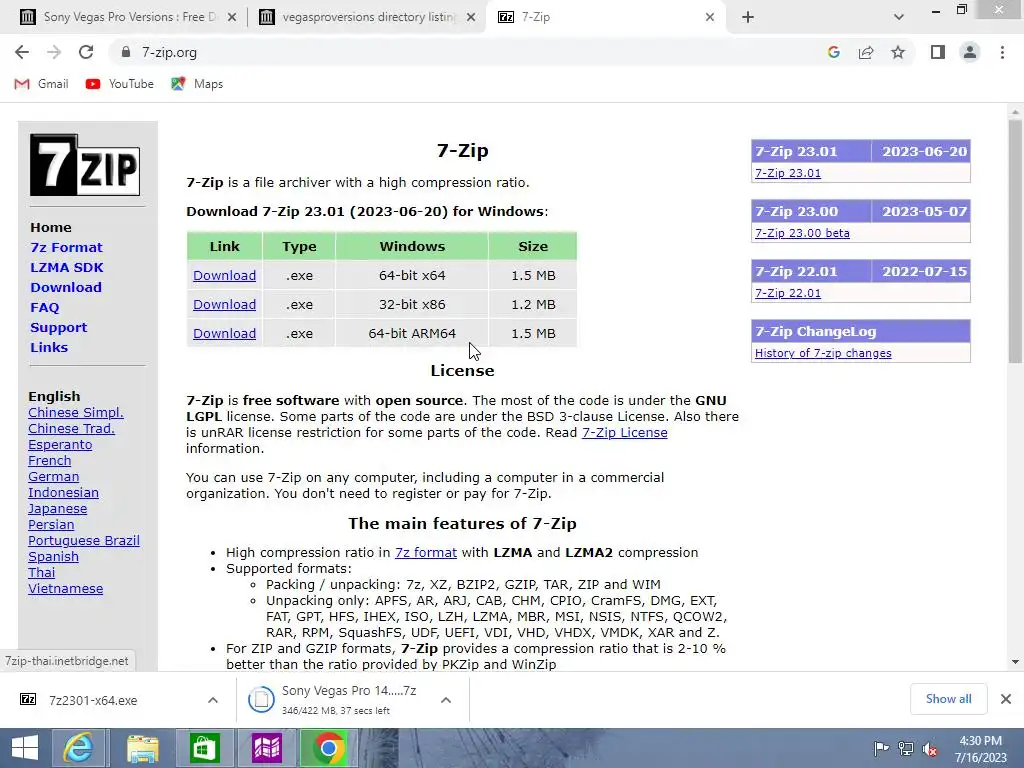The image size is (1024, 768).
Task: Expand options for 7z2301-x64.exe download
Action: click(x=212, y=700)
